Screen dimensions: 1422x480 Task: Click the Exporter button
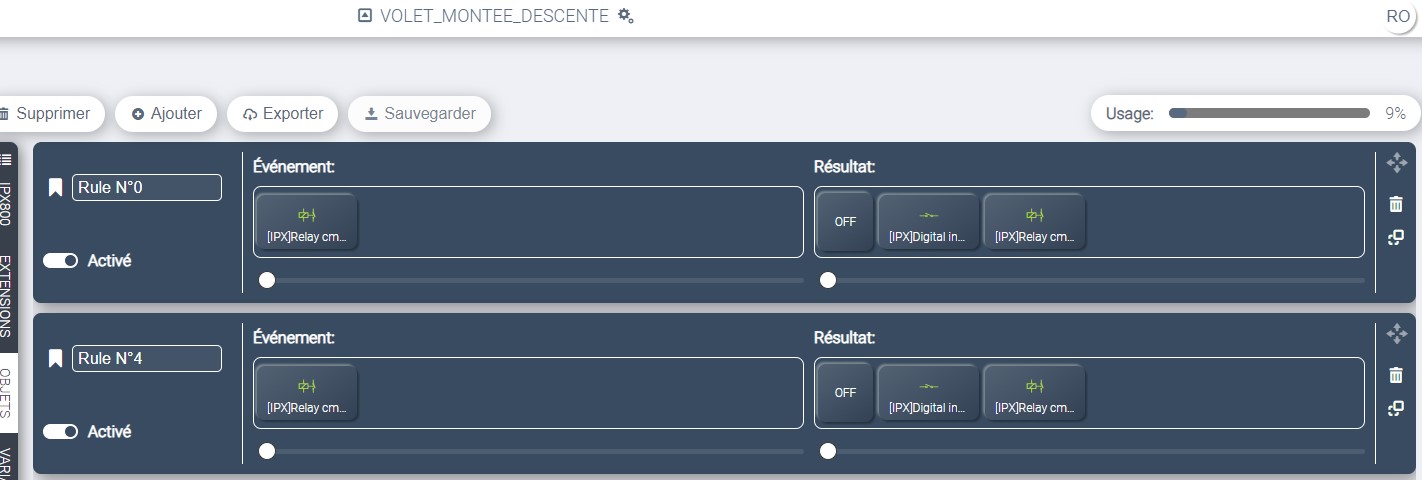pos(283,114)
